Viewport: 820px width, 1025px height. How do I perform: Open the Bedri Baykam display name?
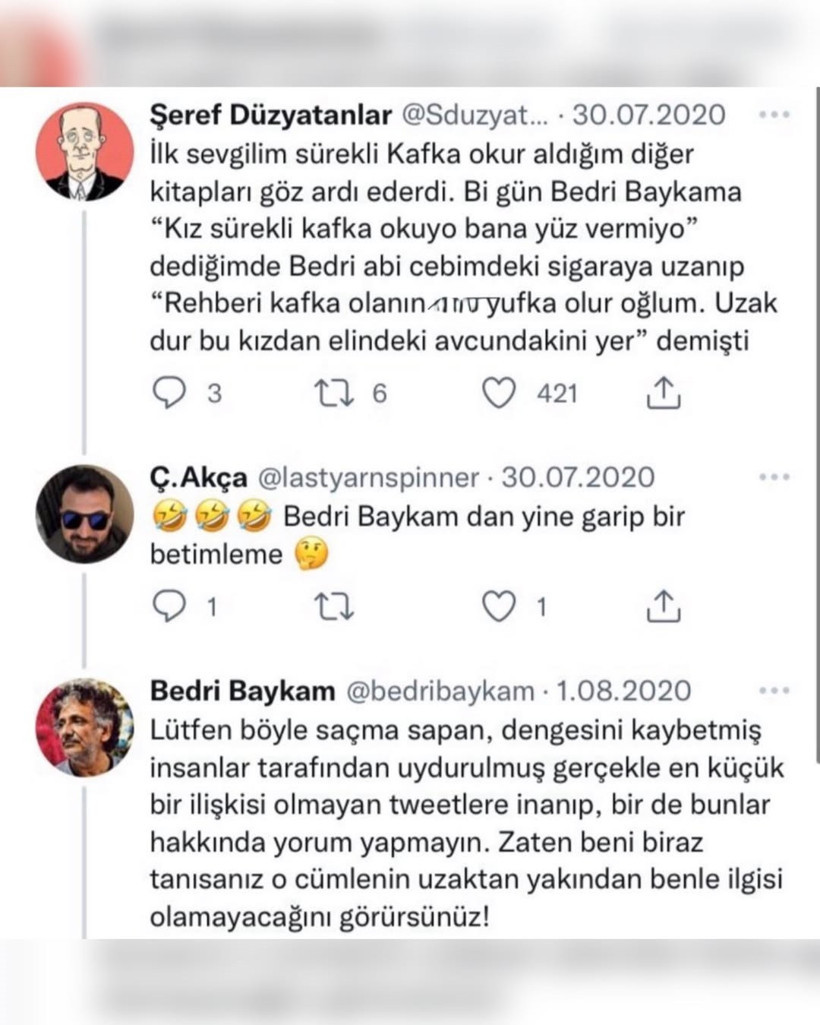[243, 690]
